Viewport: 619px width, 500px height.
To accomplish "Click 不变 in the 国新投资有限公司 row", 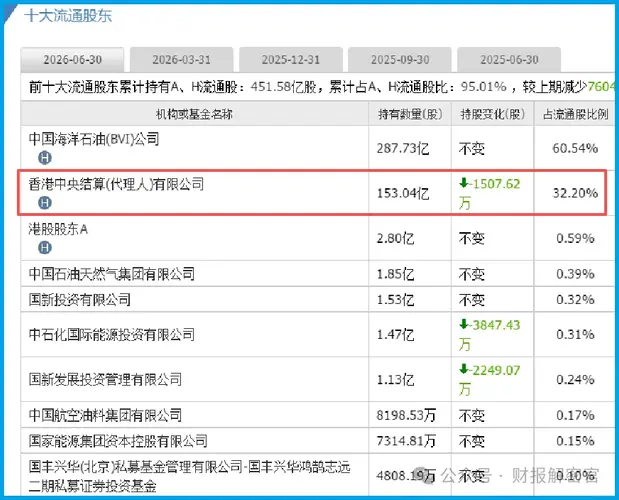I will [x=471, y=300].
